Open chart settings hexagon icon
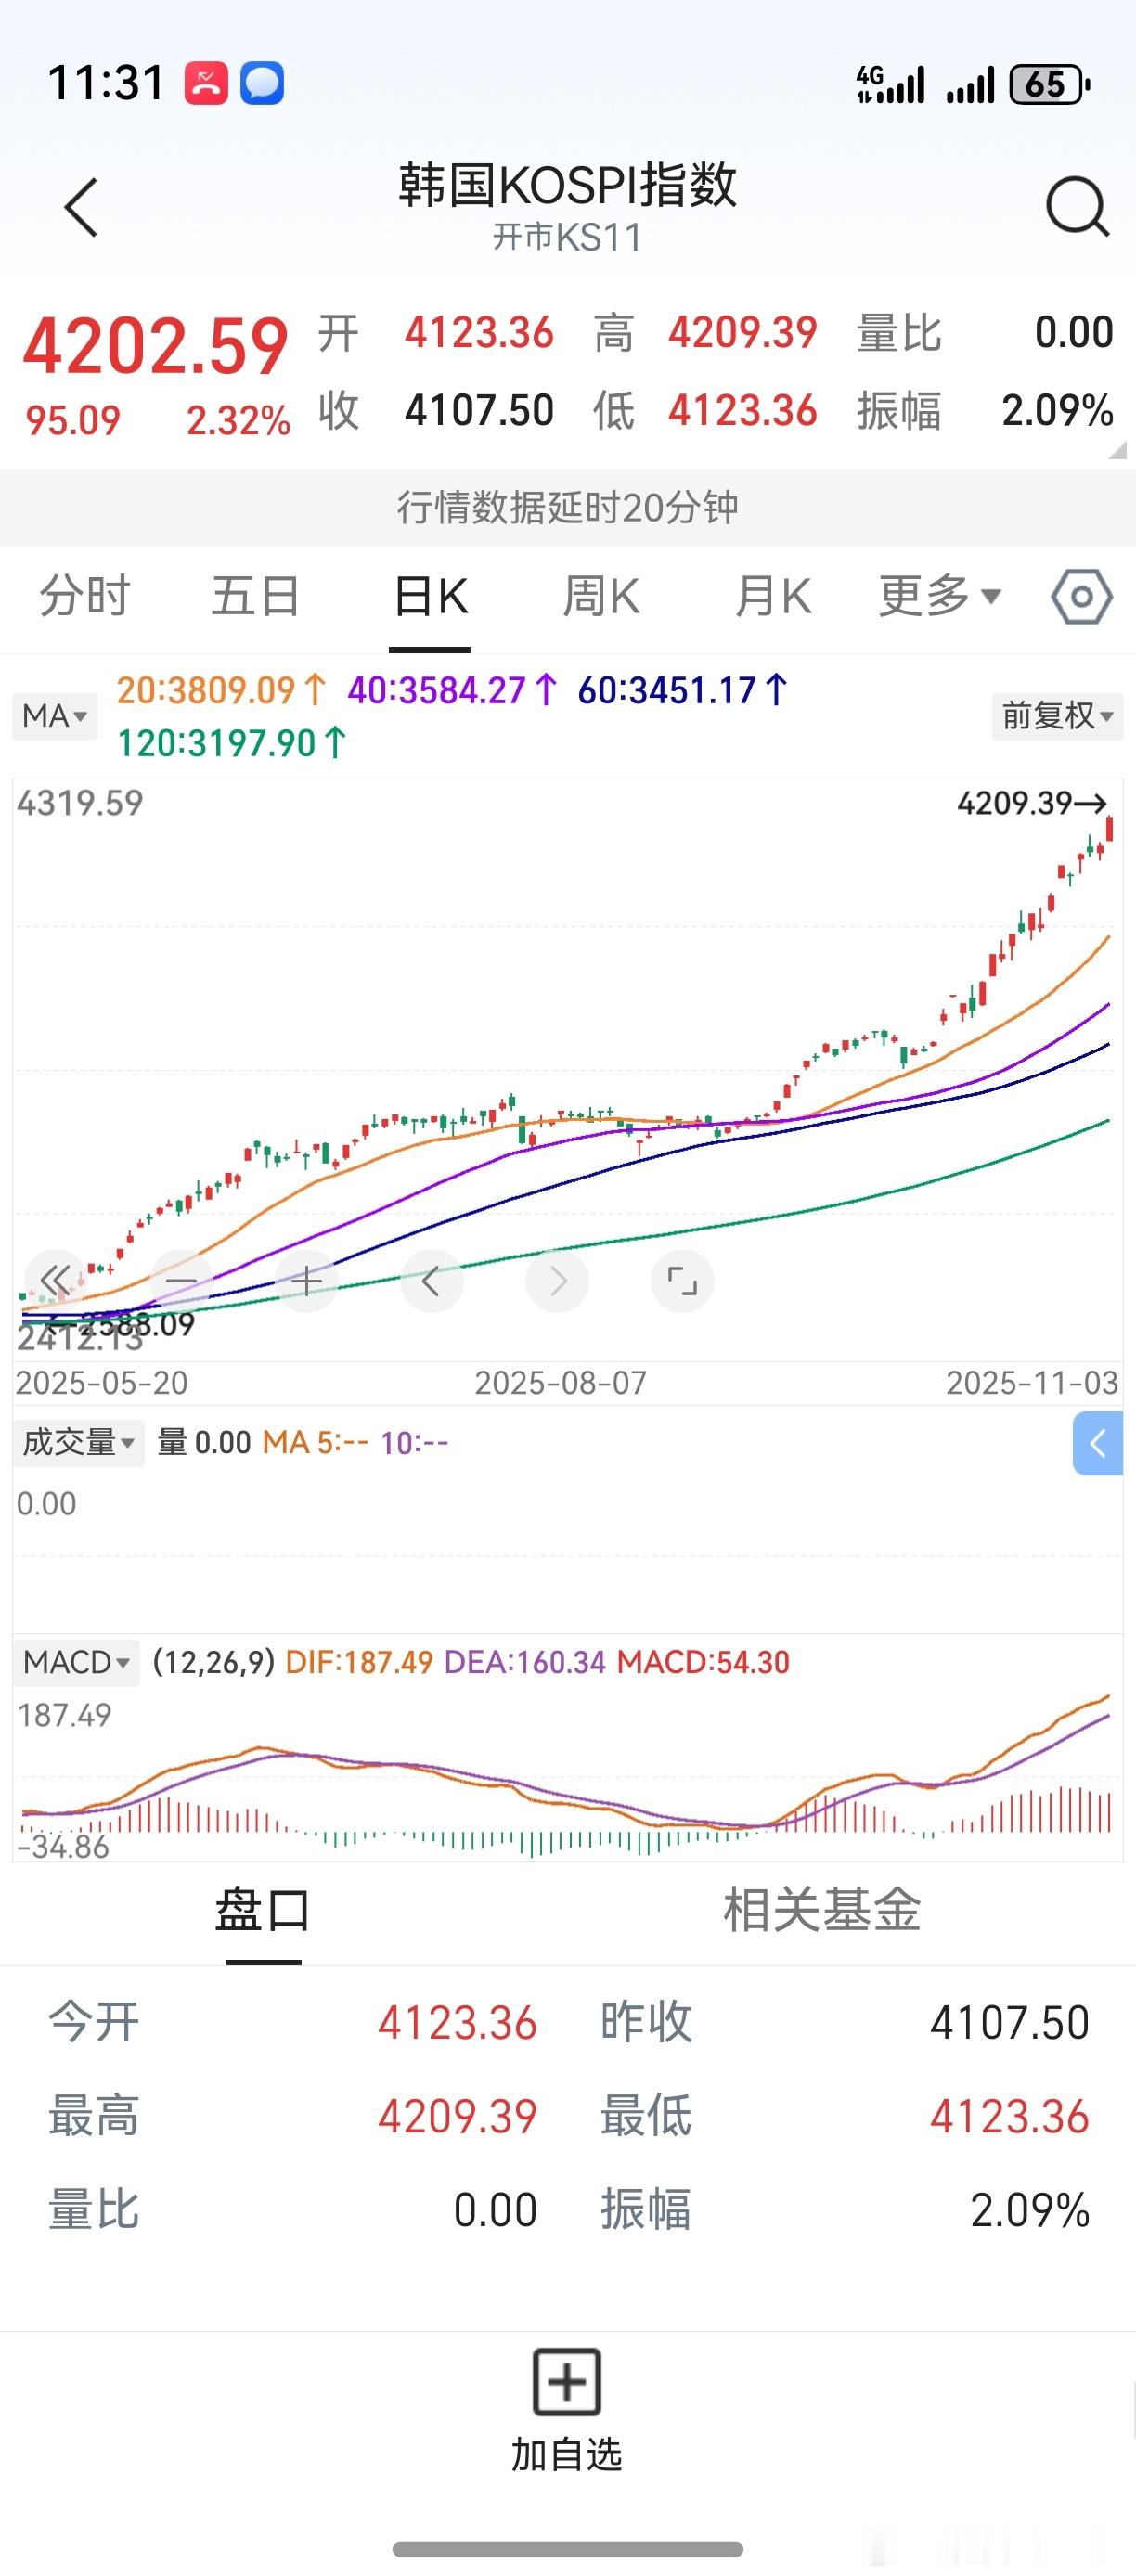The width and height of the screenshot is (1136, 2576). pos(1082,597)
